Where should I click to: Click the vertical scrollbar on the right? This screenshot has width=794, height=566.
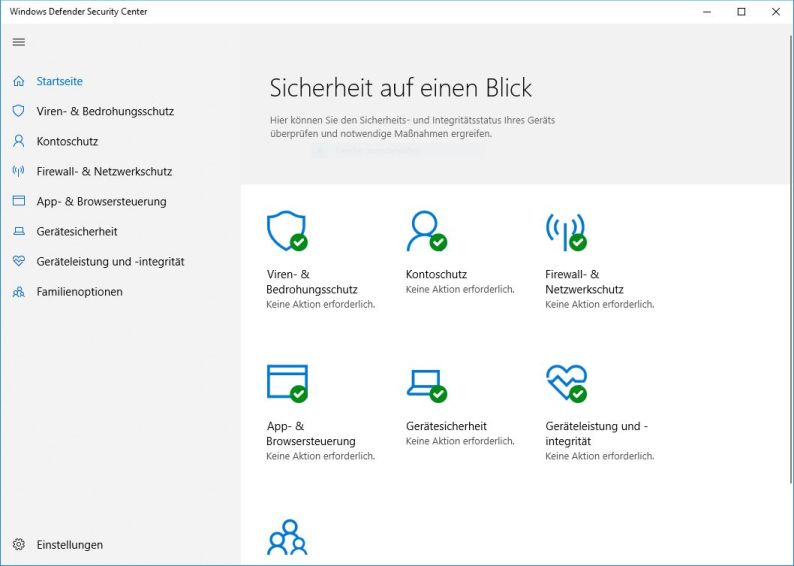[790, 258]
